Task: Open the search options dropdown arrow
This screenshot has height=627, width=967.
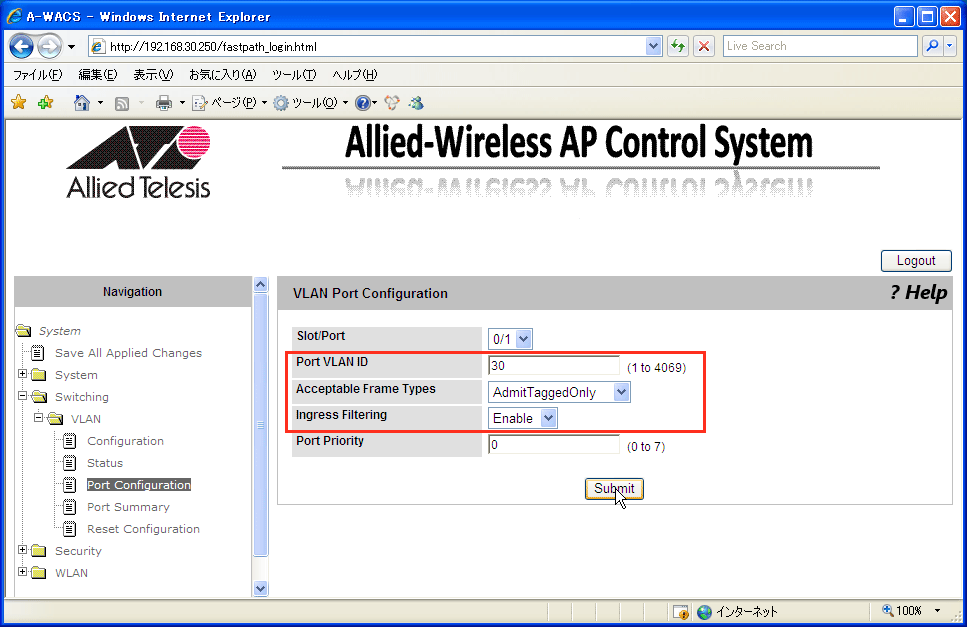Action: tap(950, 46)
